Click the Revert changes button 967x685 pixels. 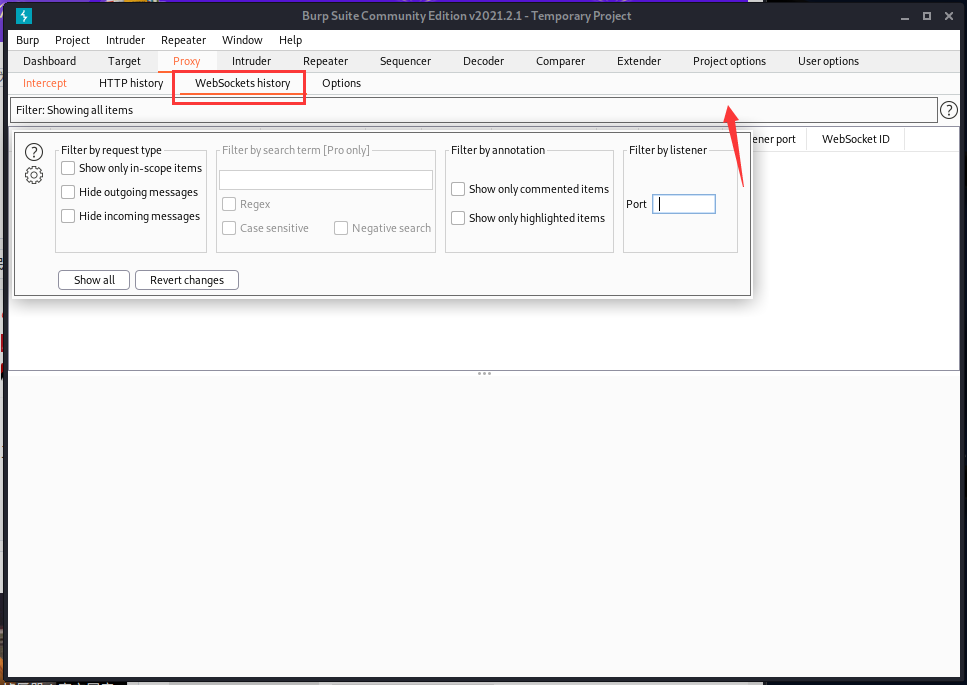point(187,280)
